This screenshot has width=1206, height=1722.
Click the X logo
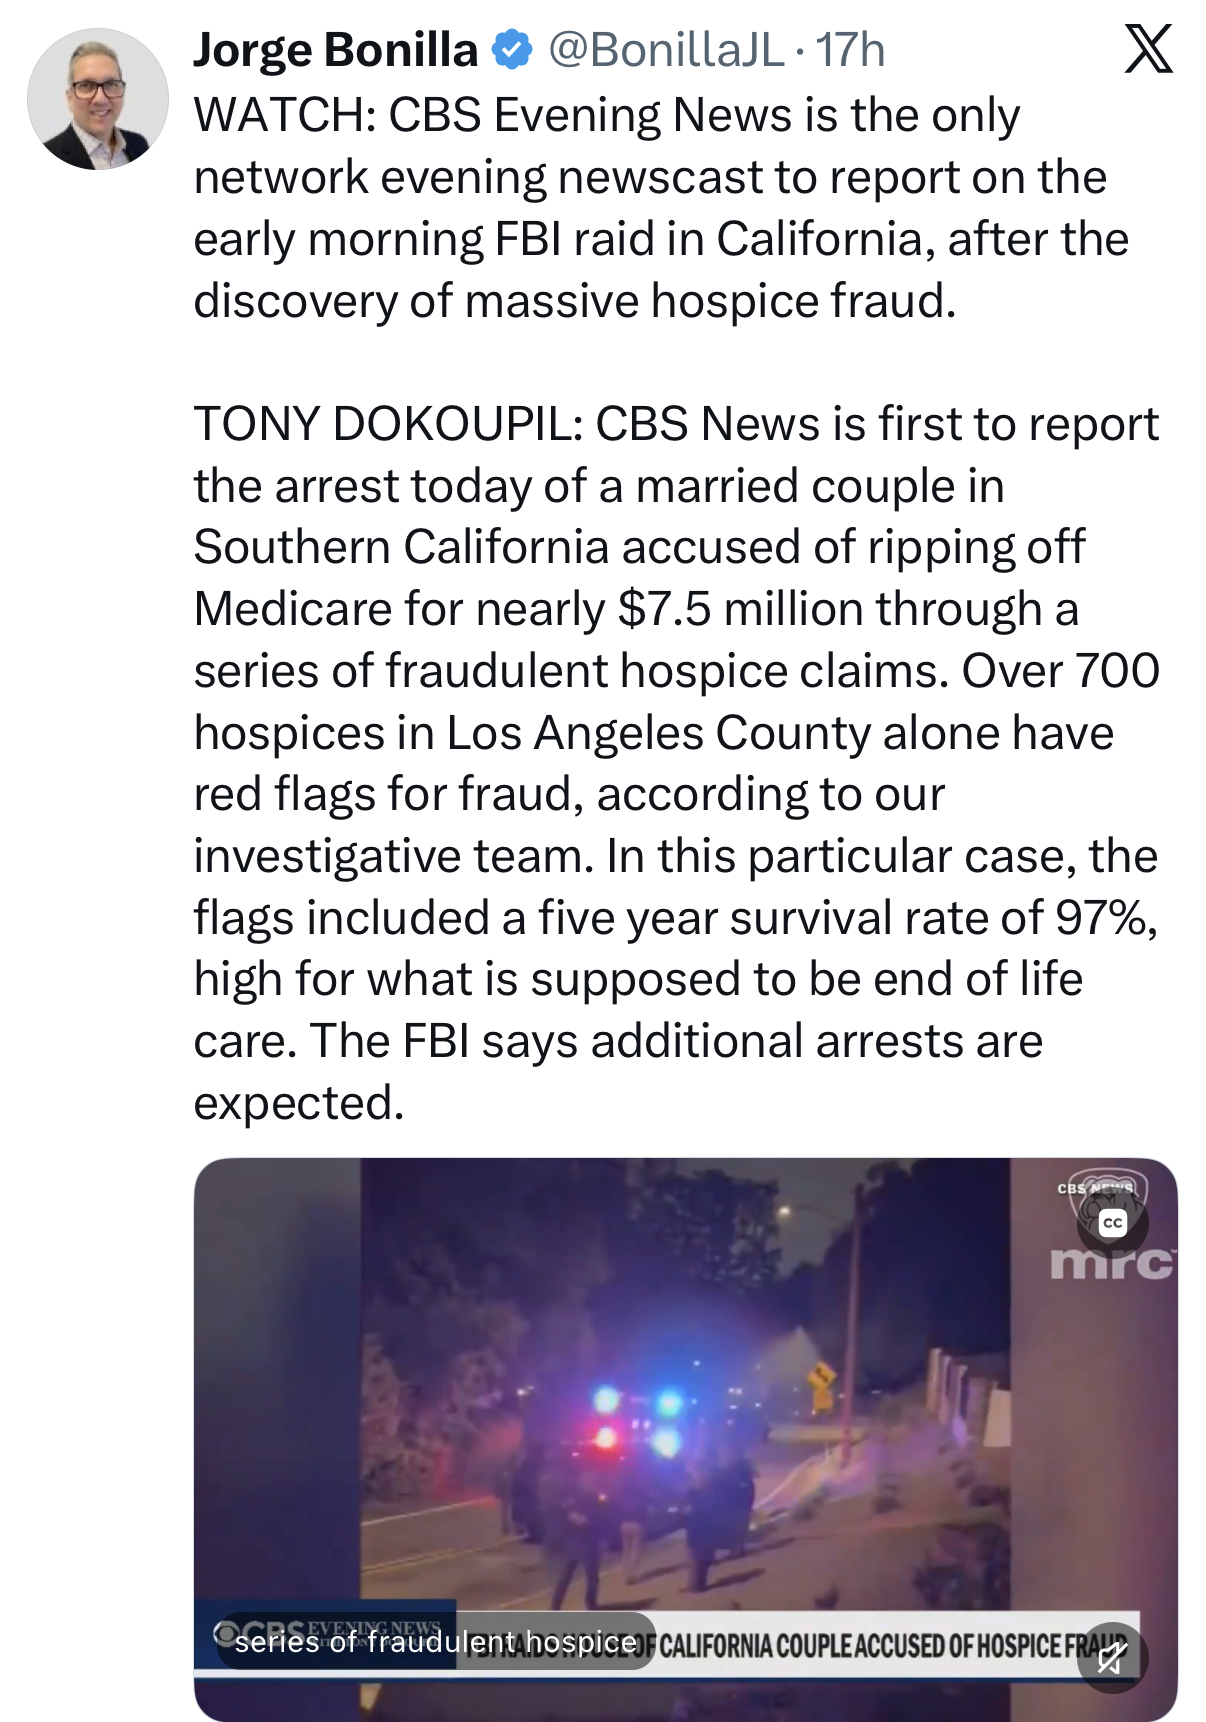pyautogui.click(x=1148, y=50)
